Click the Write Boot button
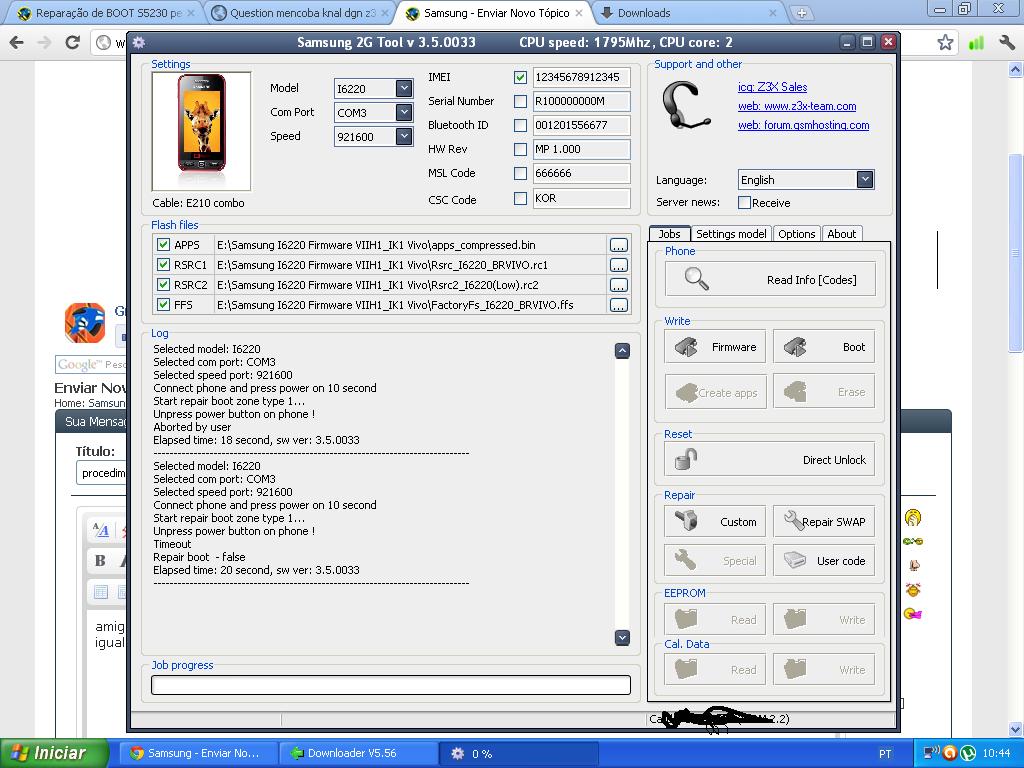1024x768 pixels. [x=824, y=347]
